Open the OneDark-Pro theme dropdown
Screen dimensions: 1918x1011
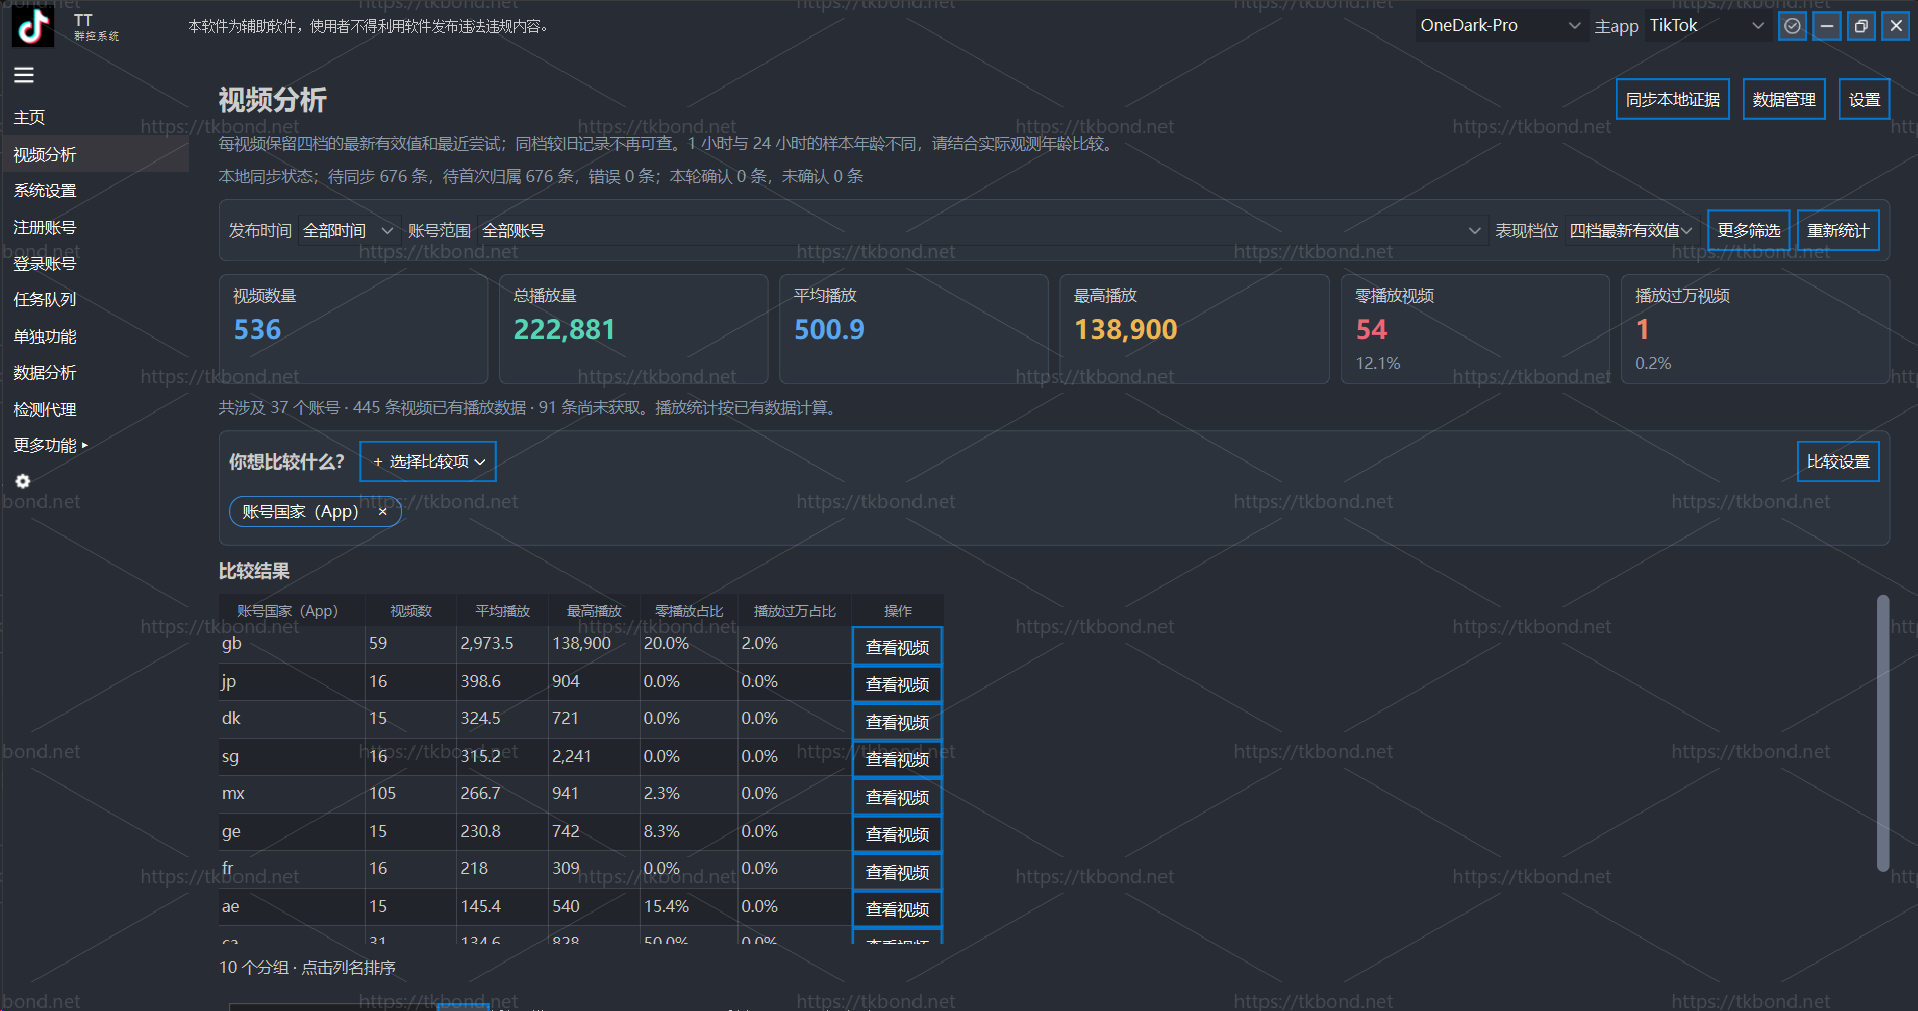(1500, 26)
